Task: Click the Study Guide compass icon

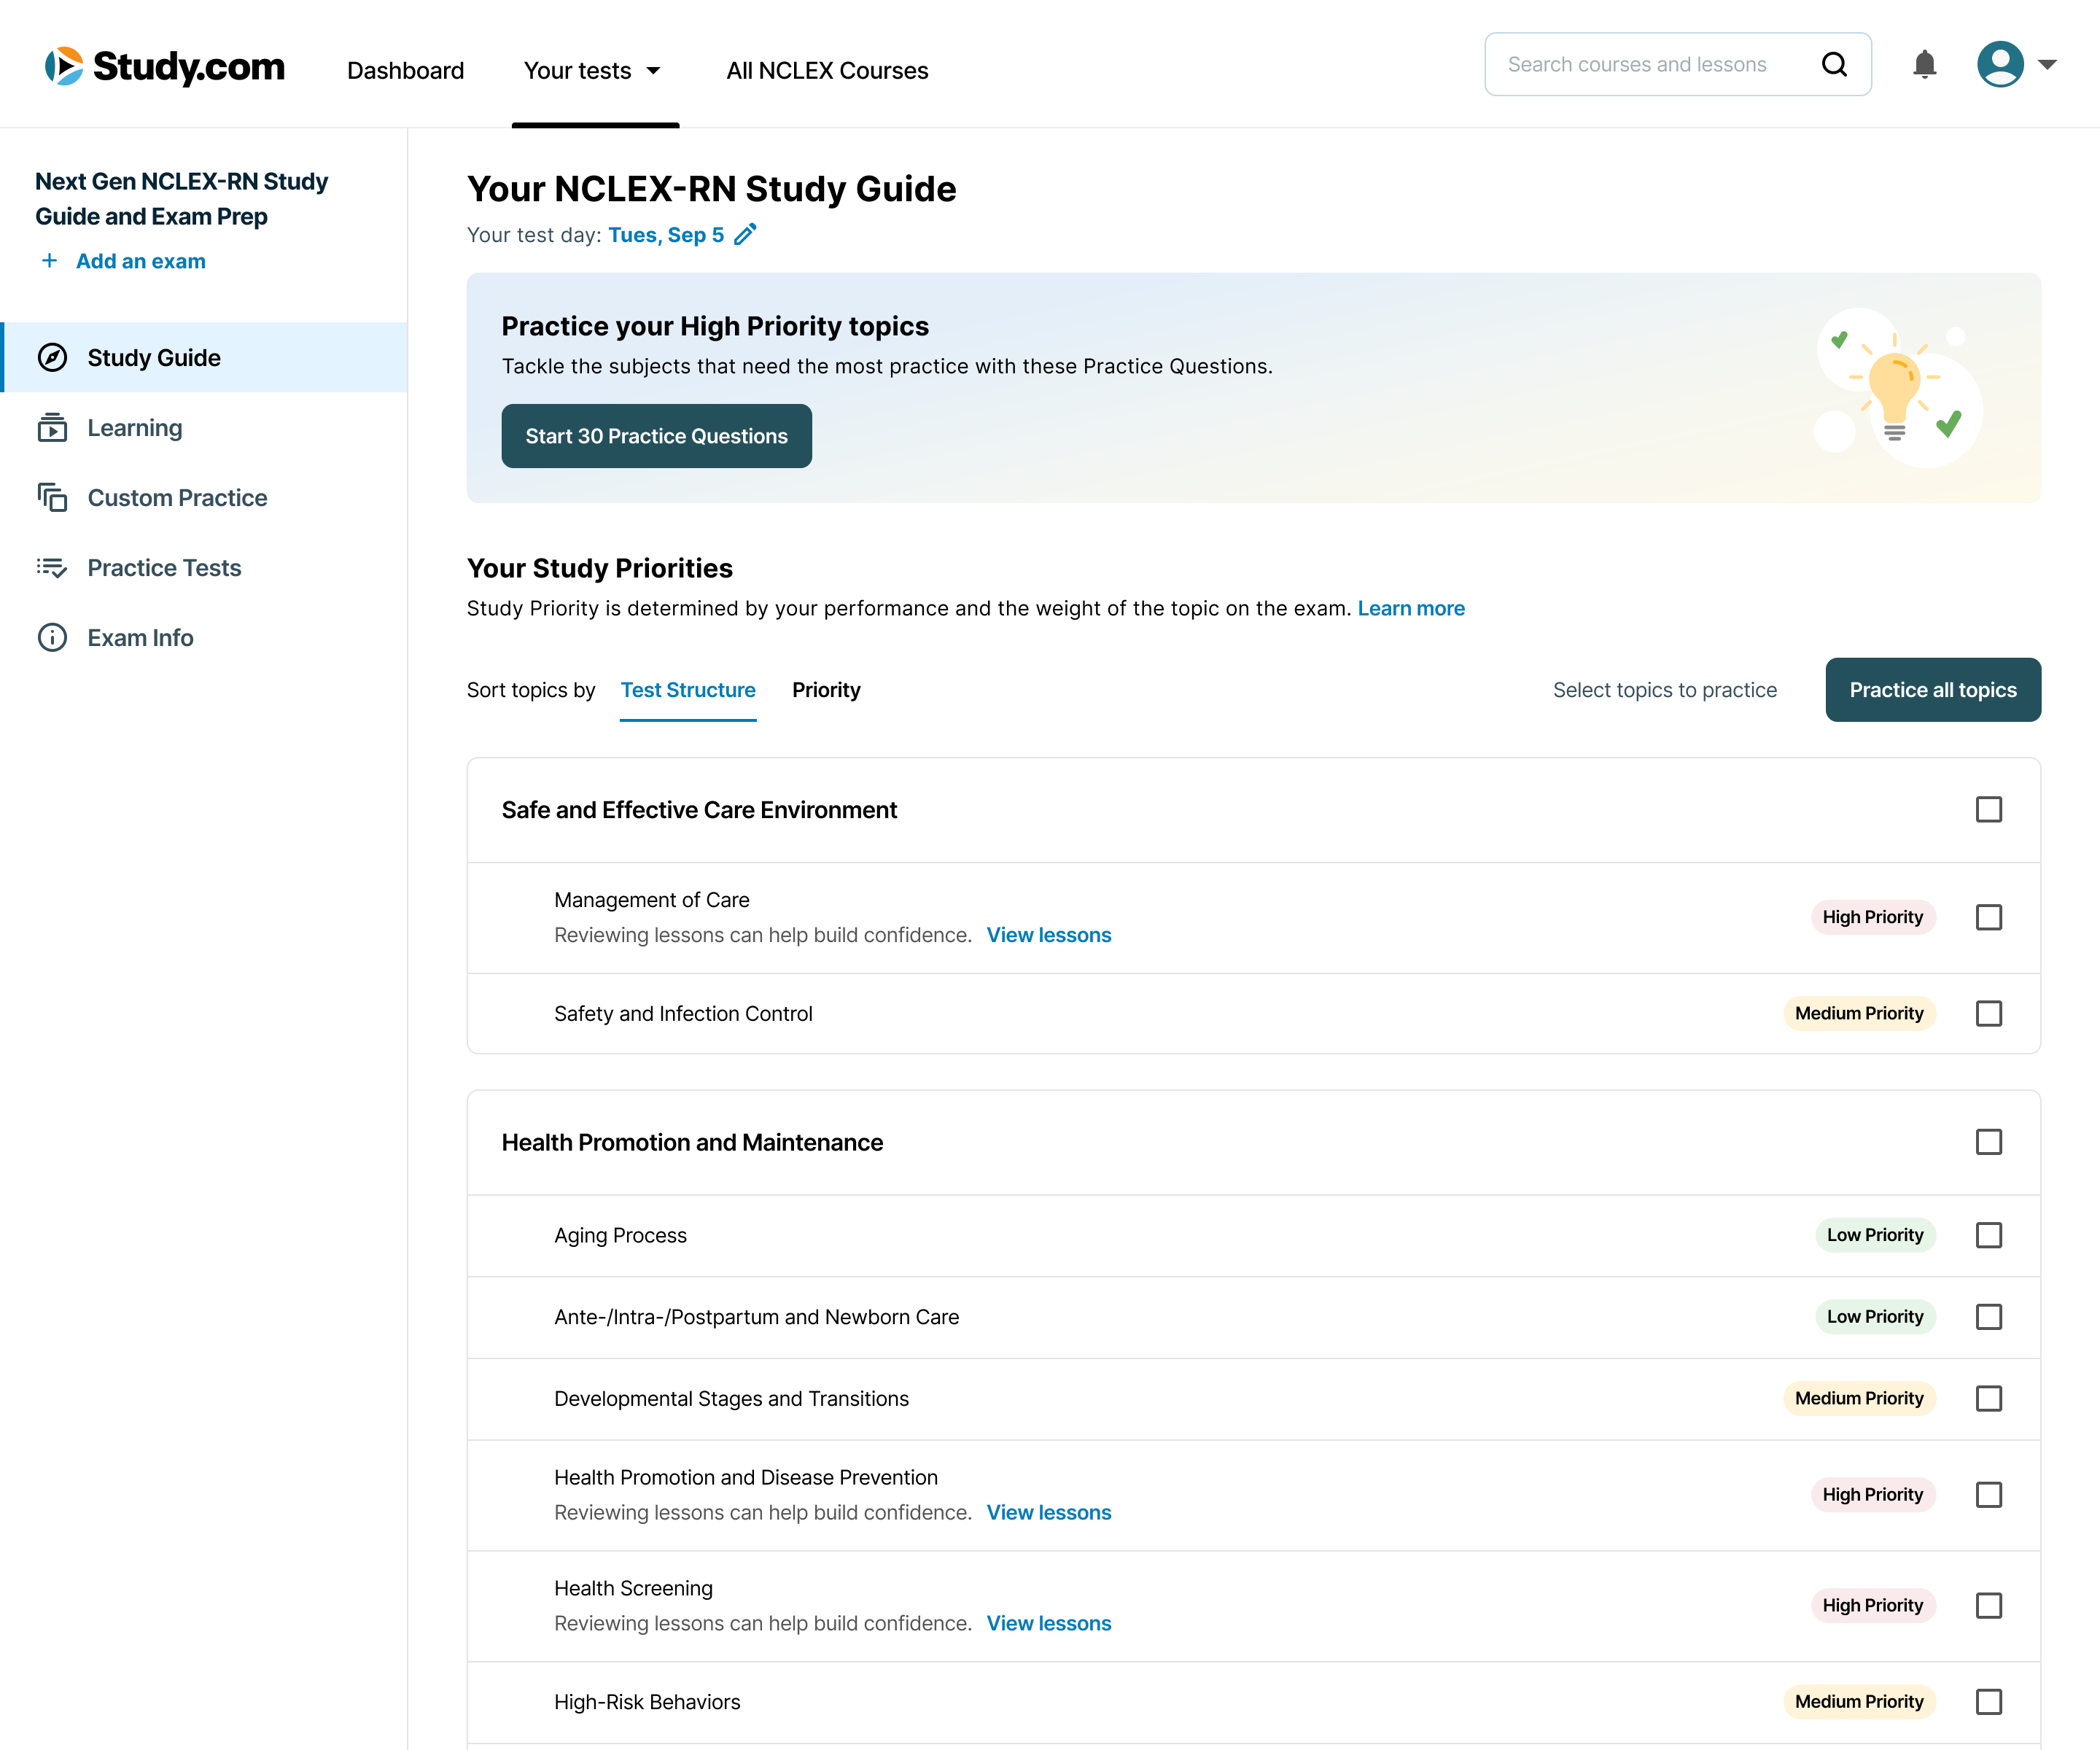Action: [52, 357]
